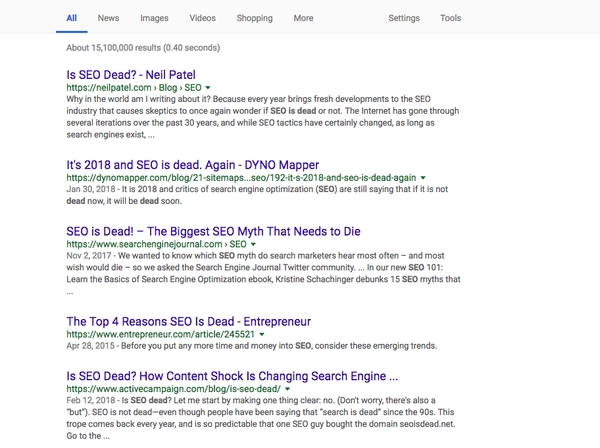Click the 'Apr 28, 2015' date in Entrepreneur snippet
The image size is (600, 448).
(90, 346)
